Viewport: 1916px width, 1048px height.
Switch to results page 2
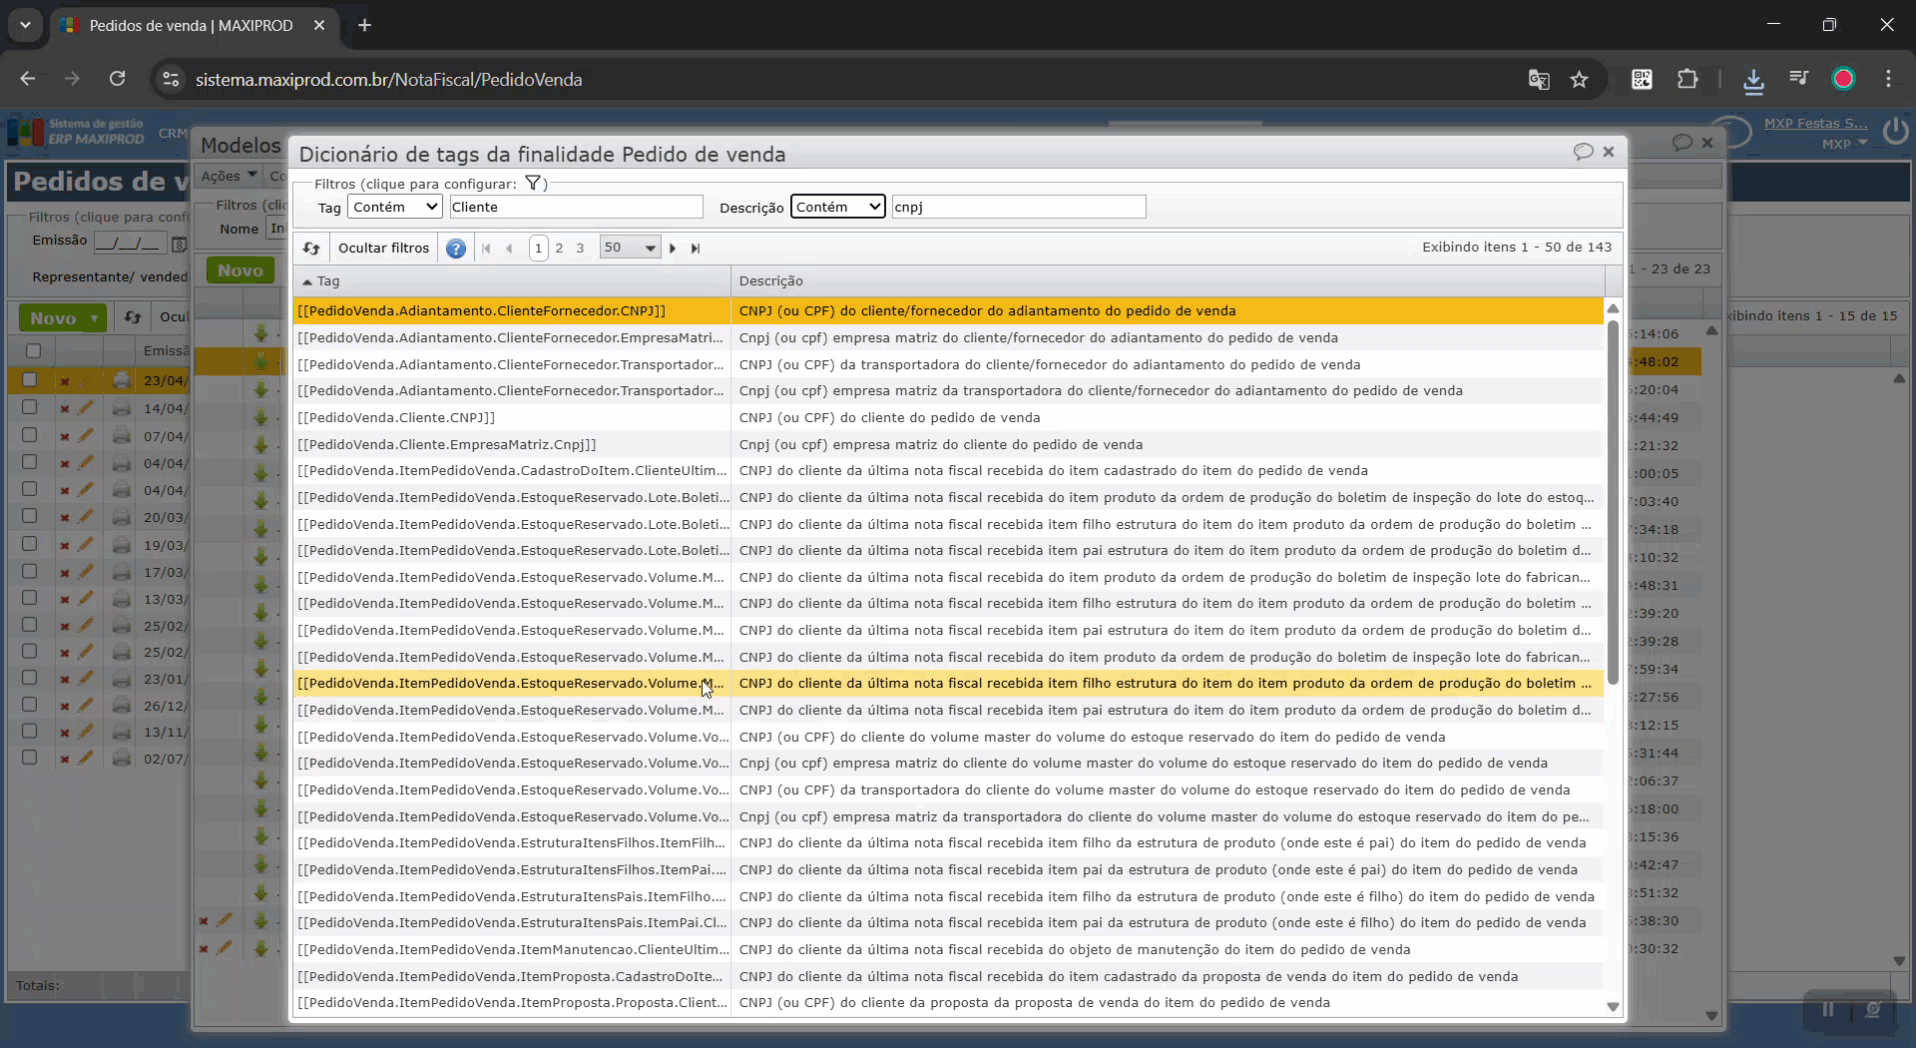coord(559,248)
